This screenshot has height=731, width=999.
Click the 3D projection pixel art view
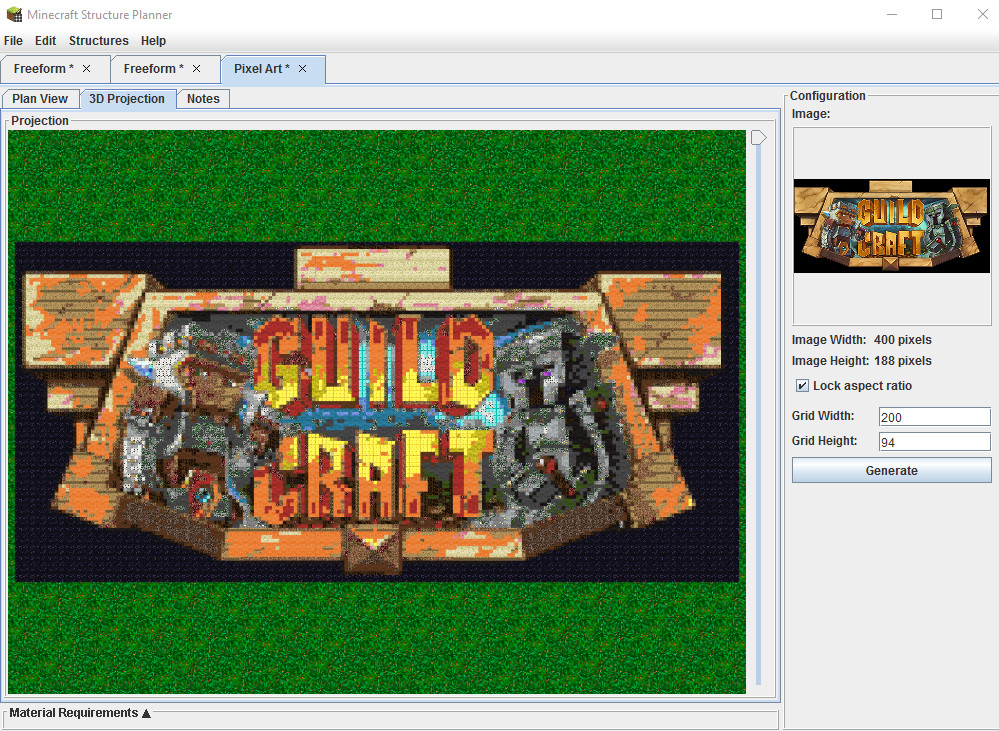(x=377, y=412)
